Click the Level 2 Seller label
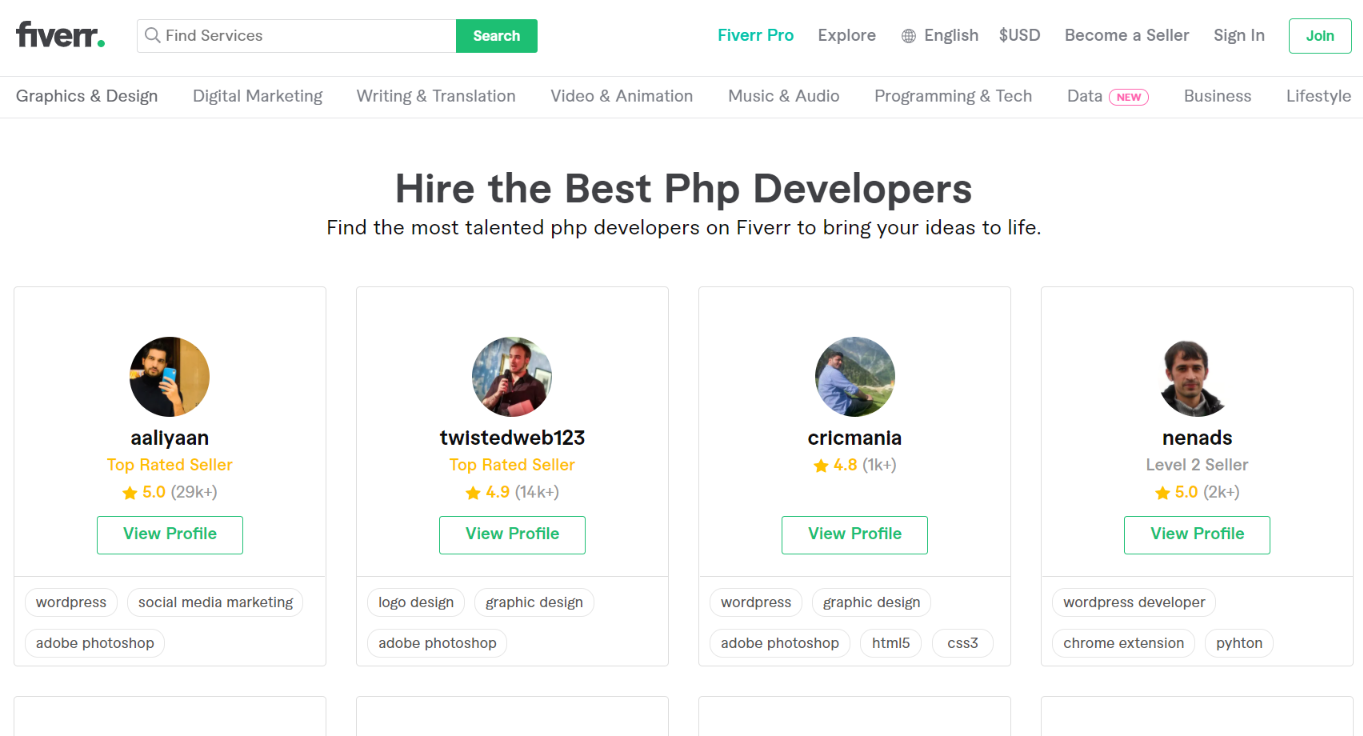 tap(1197, 465)
